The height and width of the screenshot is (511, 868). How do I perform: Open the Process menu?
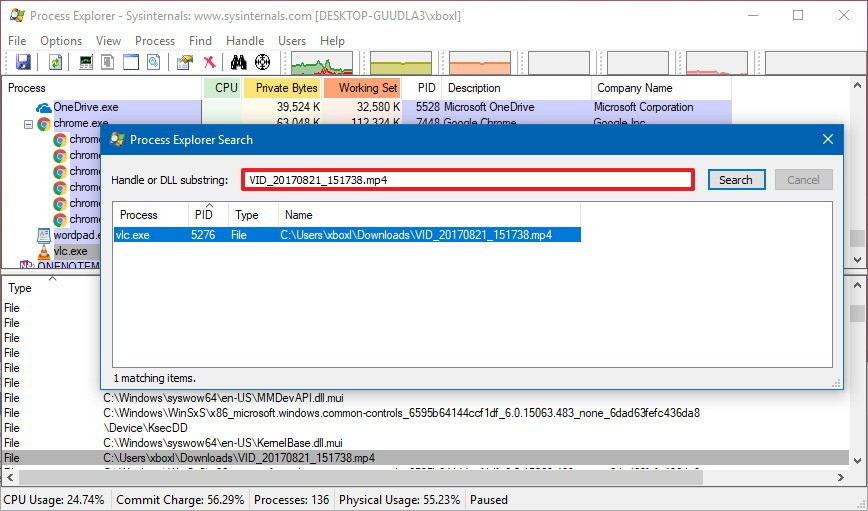pos(155,40)
